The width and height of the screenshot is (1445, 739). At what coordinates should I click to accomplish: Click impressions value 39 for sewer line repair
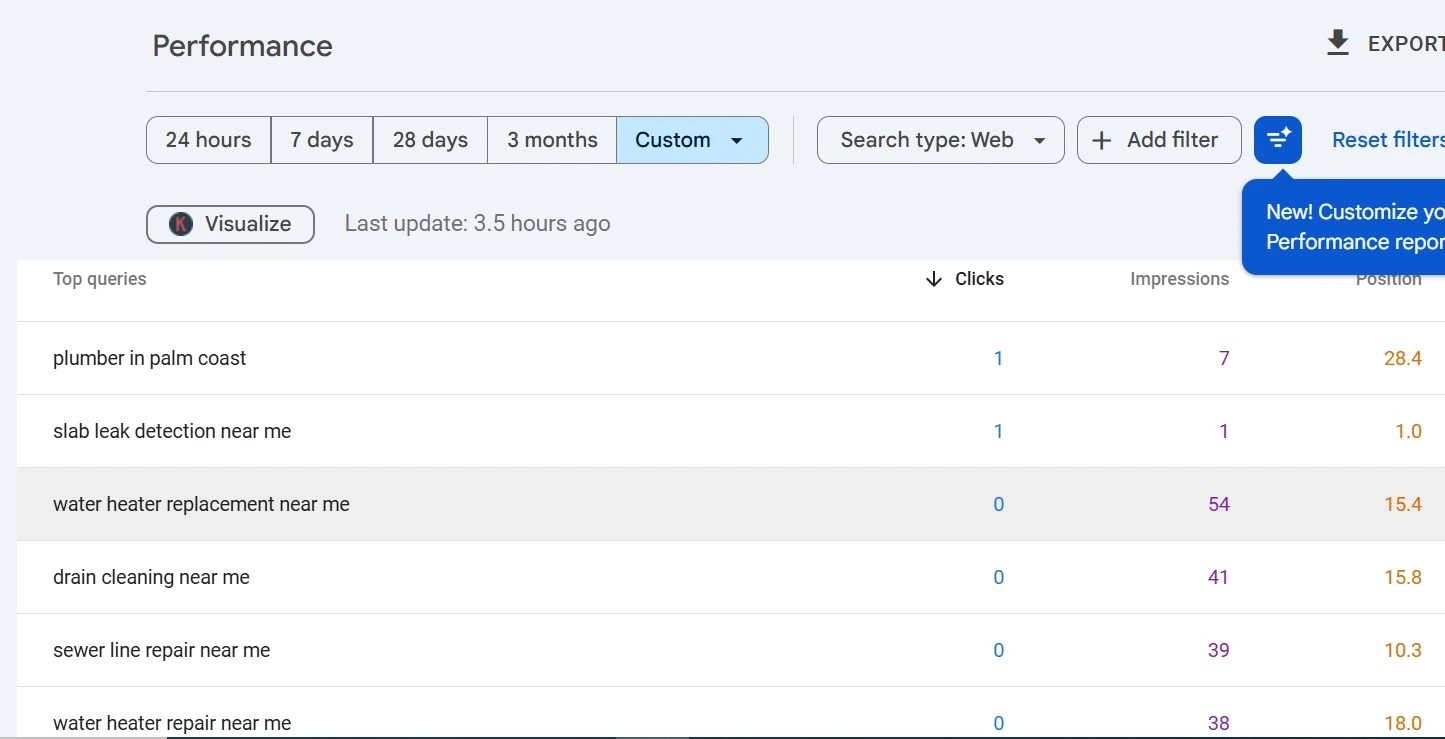[x=1219, y=650]
